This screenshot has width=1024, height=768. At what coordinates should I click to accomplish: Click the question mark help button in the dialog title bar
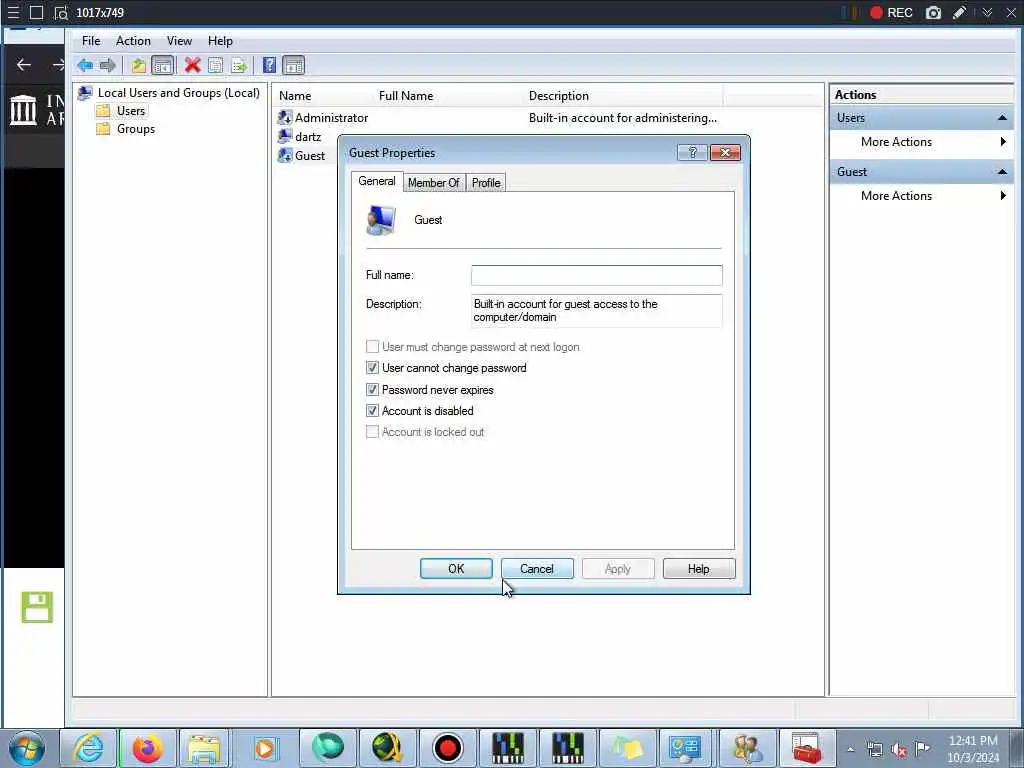click(692, 153)
